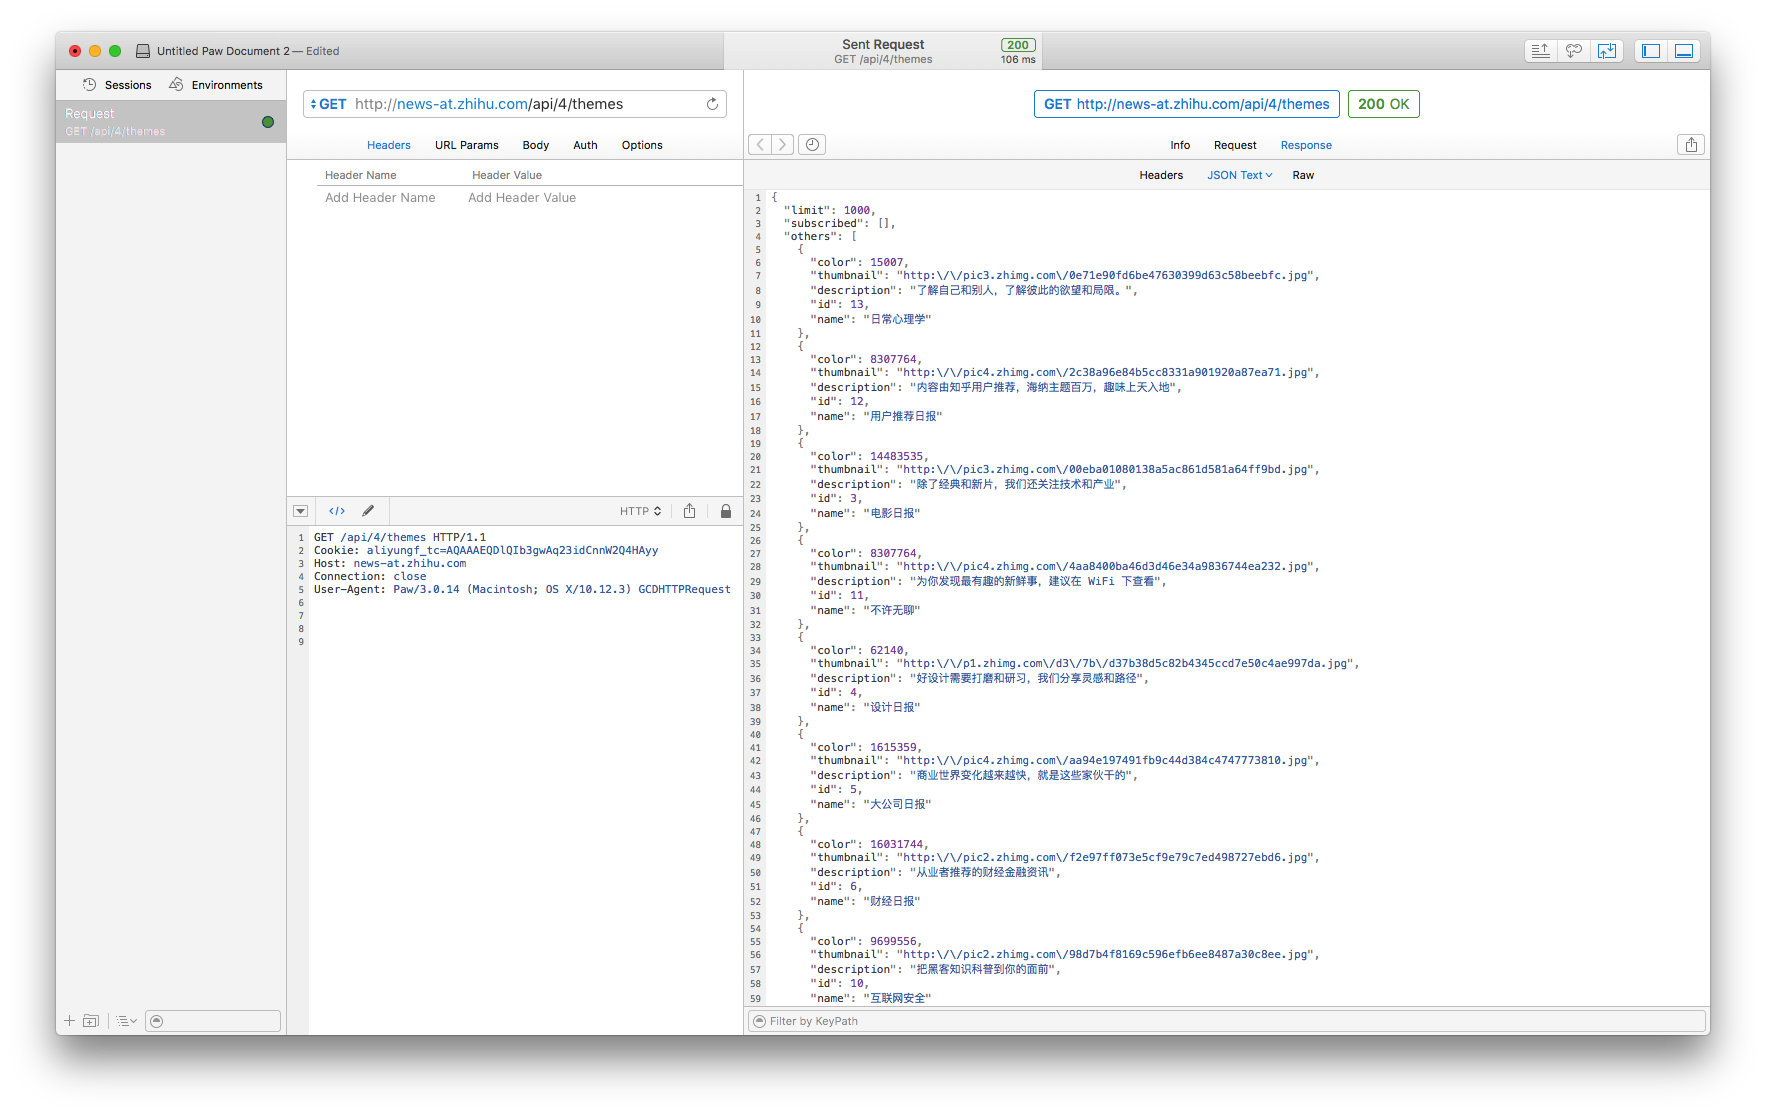Click the Header Name column header

point(361,175)
